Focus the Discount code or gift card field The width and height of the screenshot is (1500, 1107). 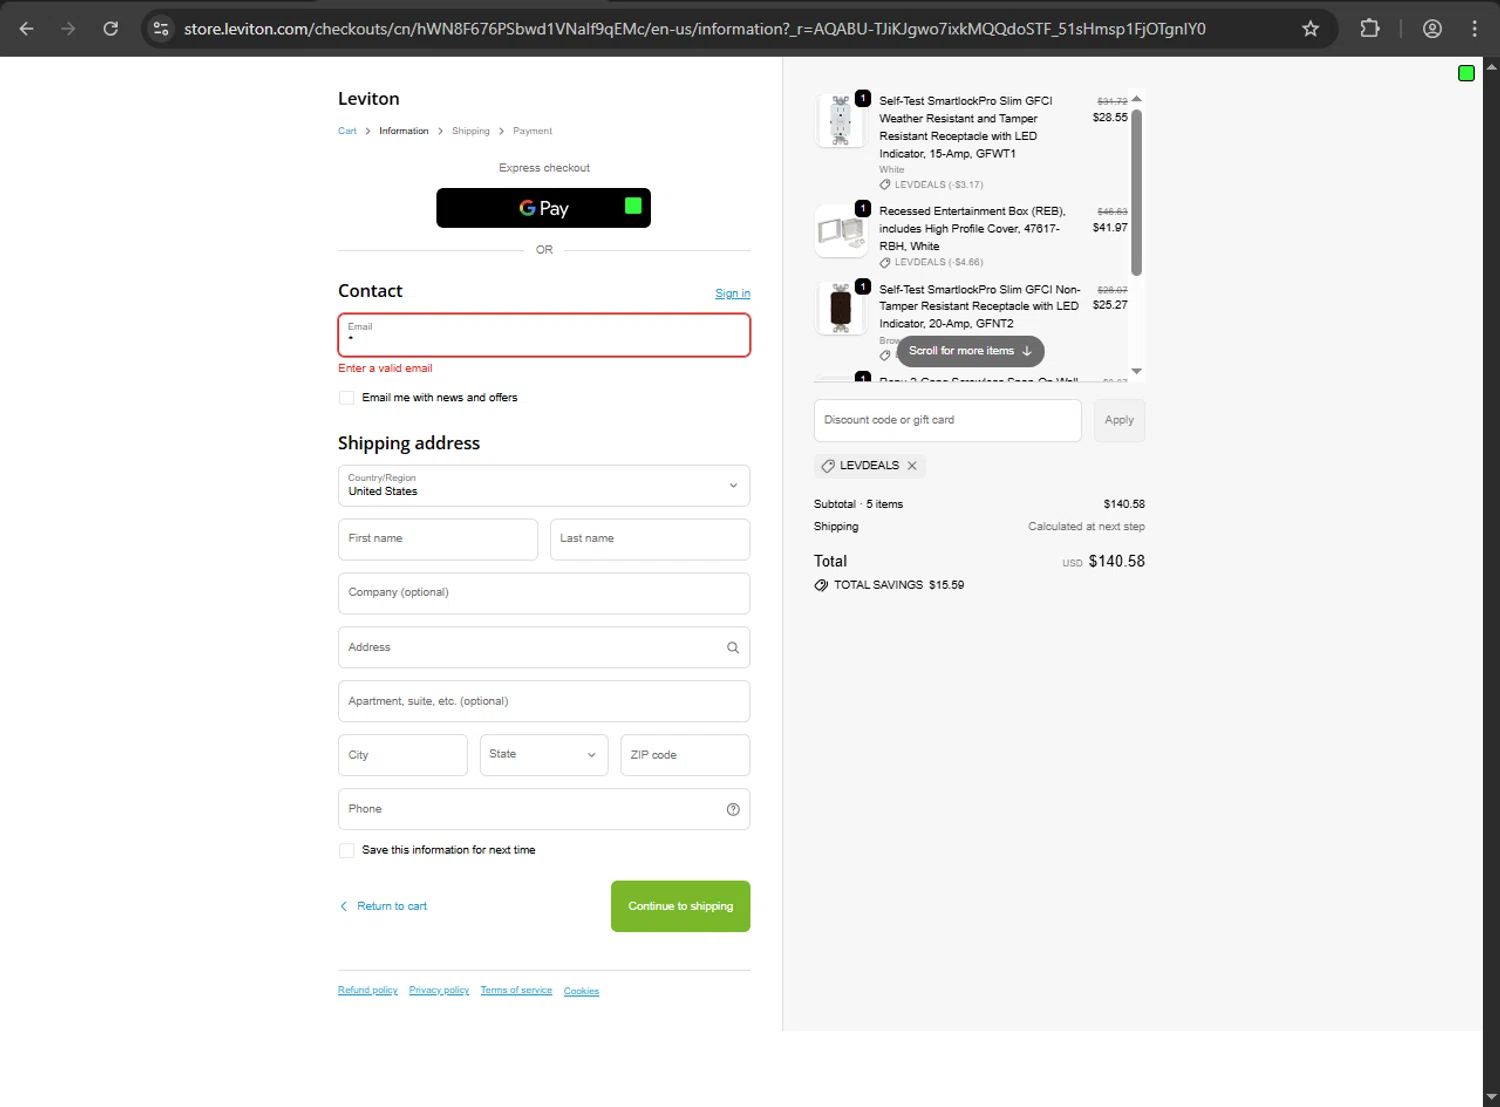[948, 421]
